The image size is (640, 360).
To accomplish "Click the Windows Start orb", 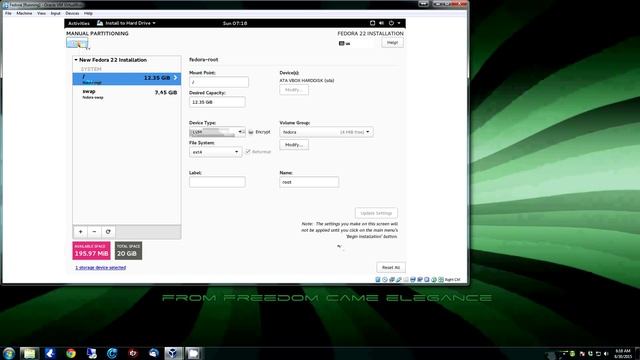I will [x=9, y=353].
